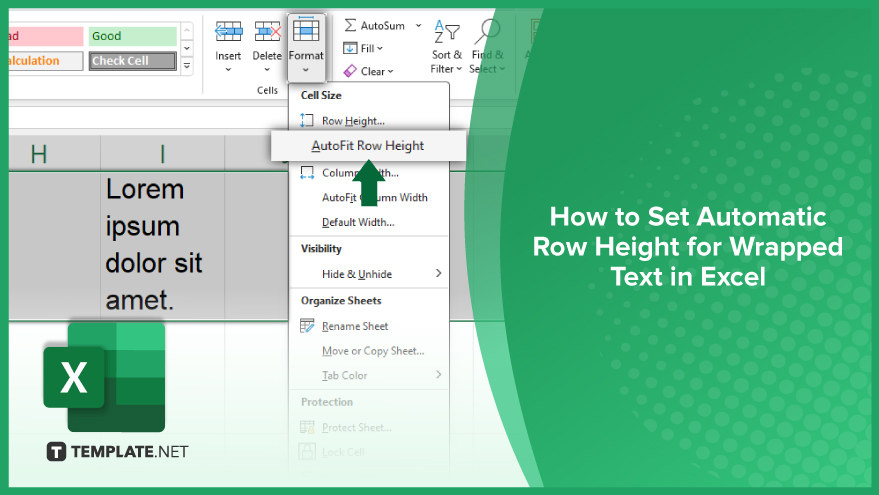Open the Delete dropdown arrow
The image size is (879, 495).
pyautogui.click(x=267, y=70)
